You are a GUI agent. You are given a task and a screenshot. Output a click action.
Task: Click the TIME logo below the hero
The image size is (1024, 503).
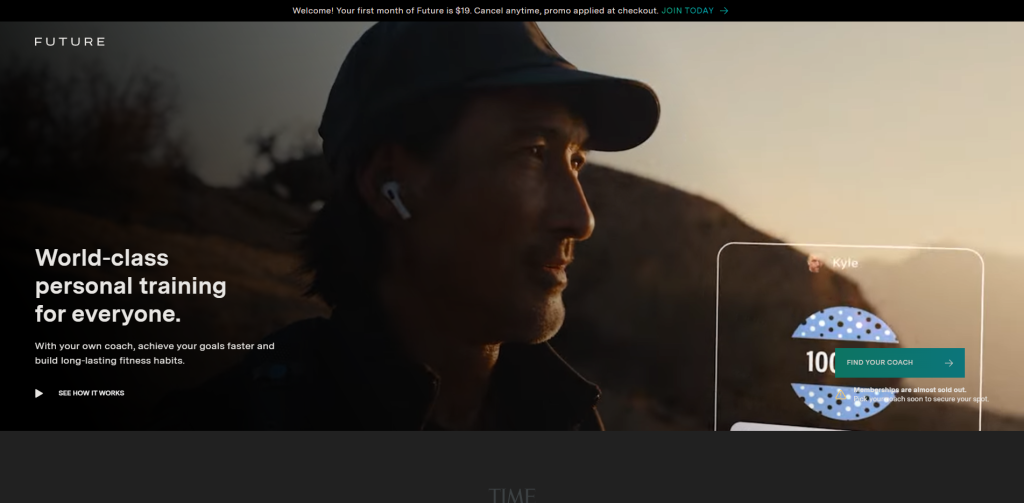click(x=512, y=495)
